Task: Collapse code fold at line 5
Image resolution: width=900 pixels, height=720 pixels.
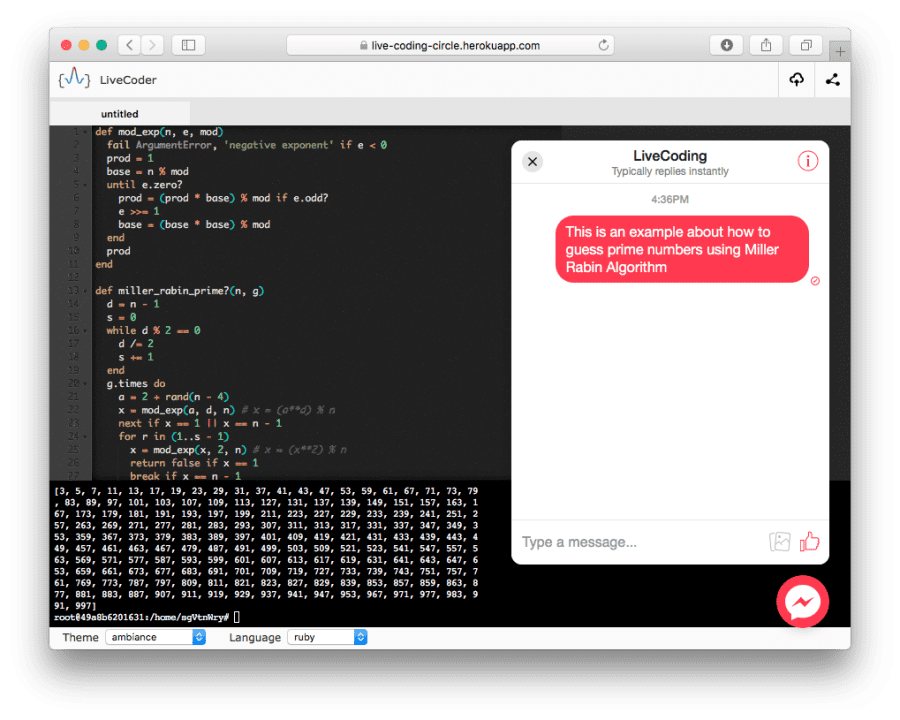Action: click(86, 185)
